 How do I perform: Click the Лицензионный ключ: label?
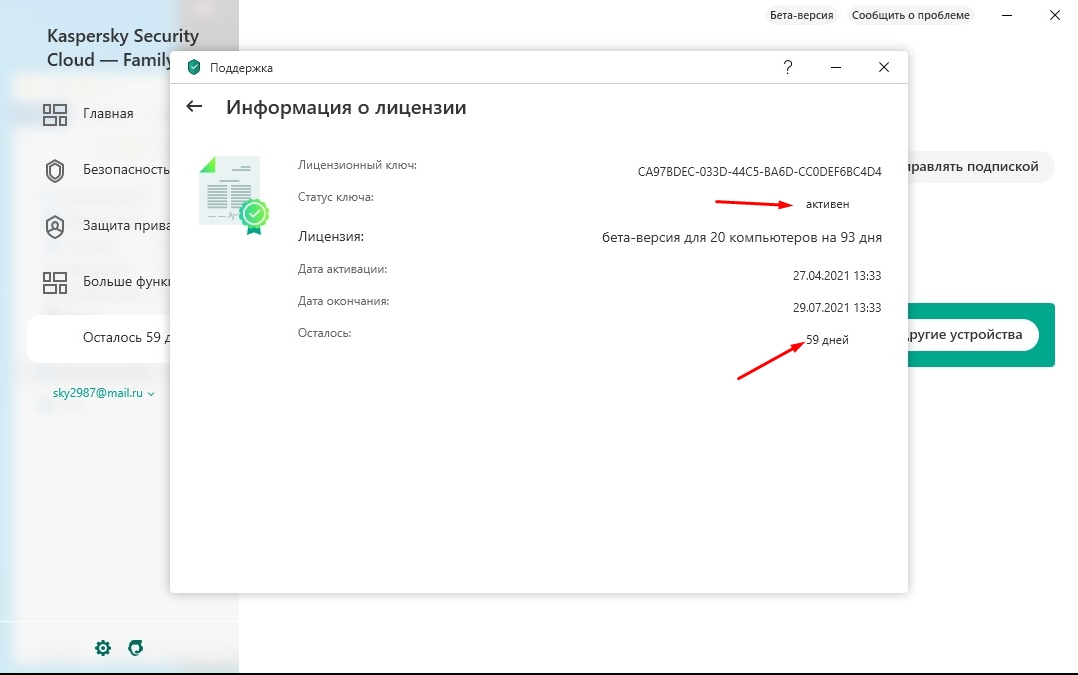[x=358, y=165]
